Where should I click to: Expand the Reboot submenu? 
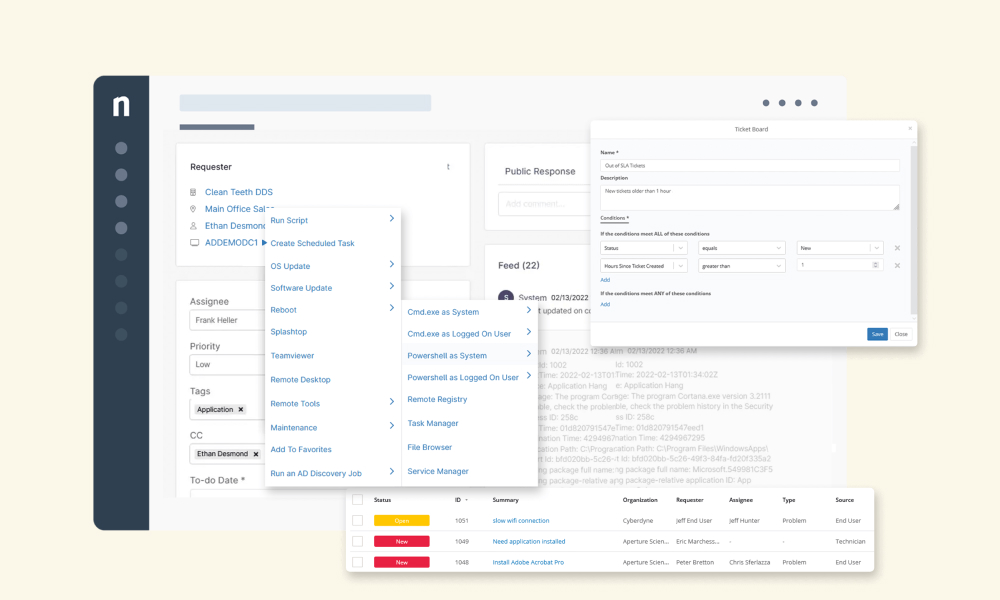point(392,308)
